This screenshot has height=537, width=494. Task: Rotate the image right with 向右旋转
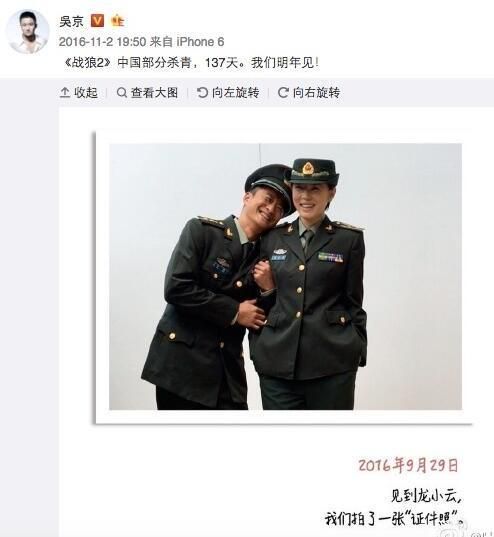pyautogui.click(x=309, y=92)
